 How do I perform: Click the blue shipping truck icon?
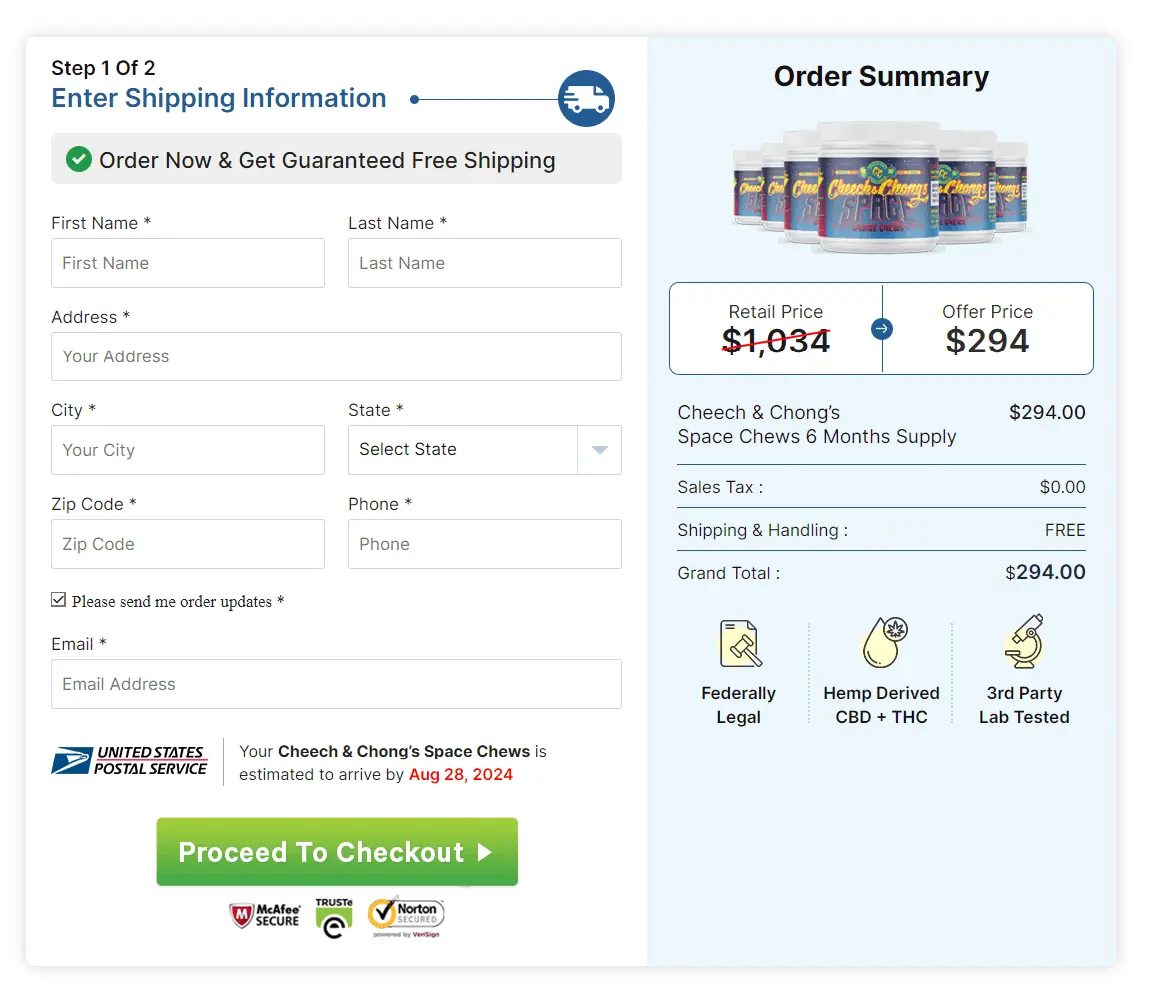click(586, 98)
